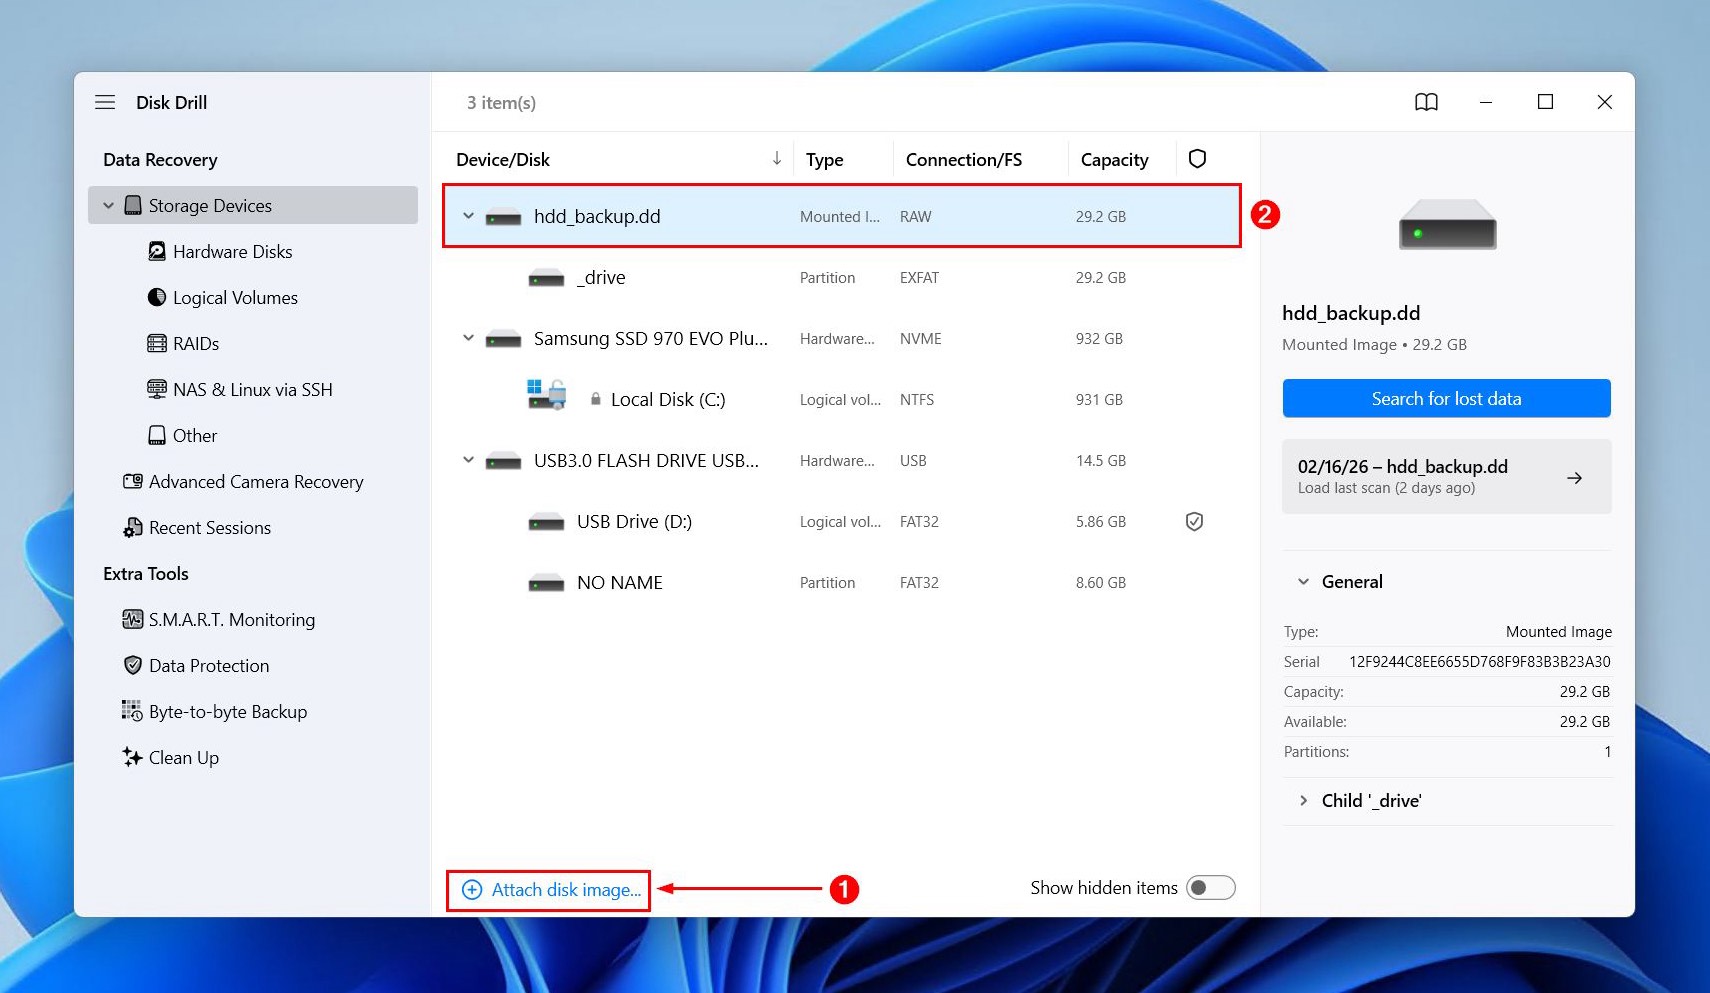Toggle Show hidden items switch
The height and width of the screenshot is (993, 1710).
point(1210,887)
